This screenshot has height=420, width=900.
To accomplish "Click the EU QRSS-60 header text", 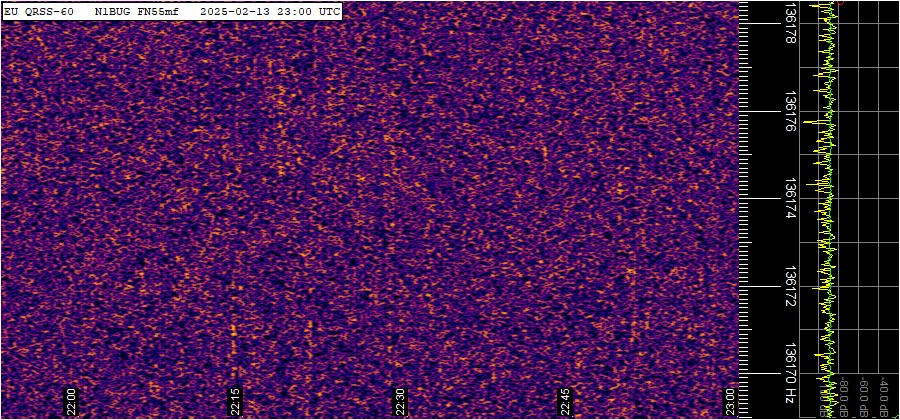I will pos(39,11).
